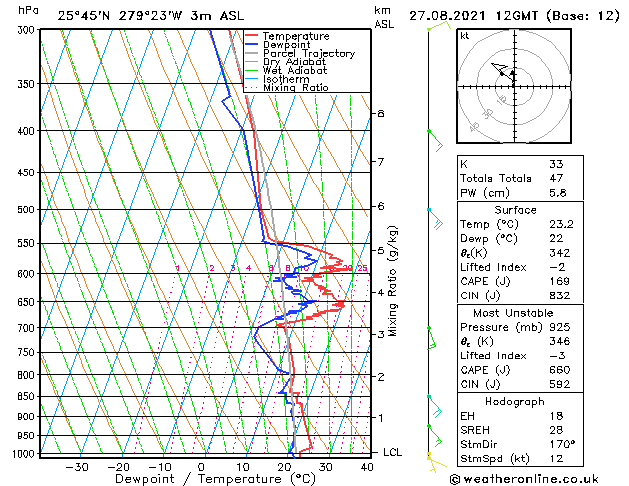This screenshot has width=629, height=486.
Task: Click the Mixing Ratio legend entry
Action: 287,87
